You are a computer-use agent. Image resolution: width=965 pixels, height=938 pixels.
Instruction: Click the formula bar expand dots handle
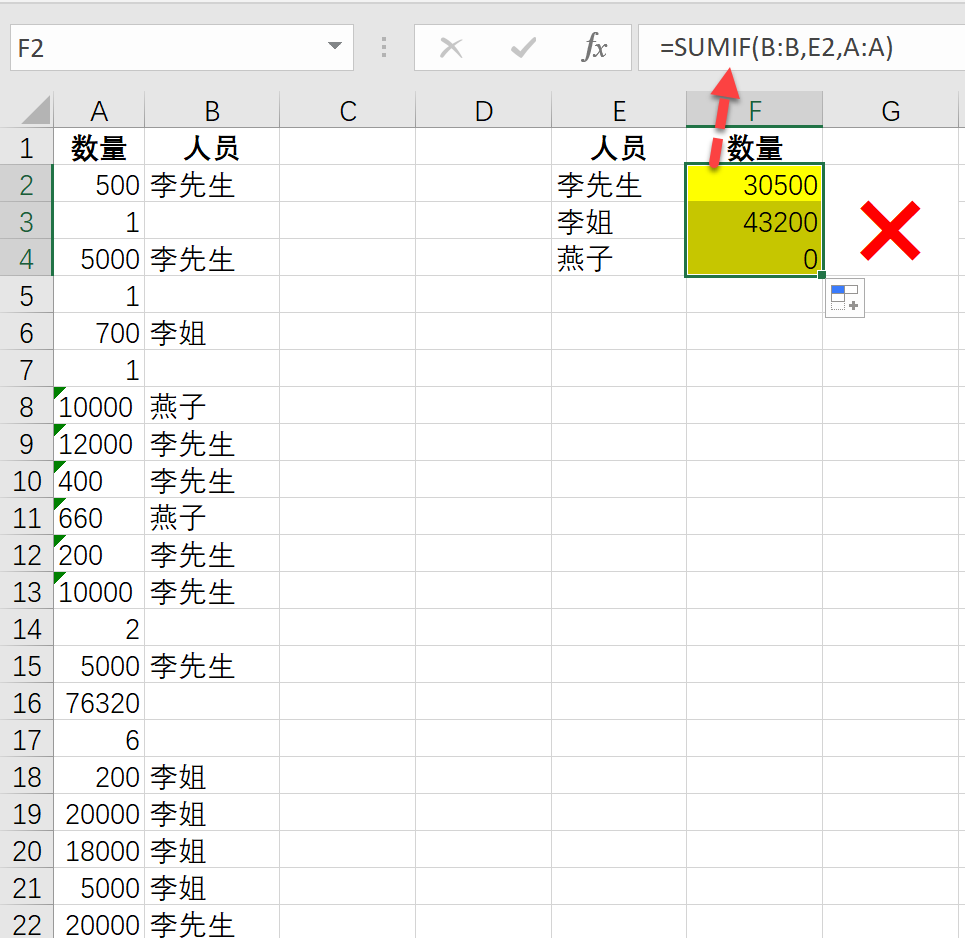point(384,47)
